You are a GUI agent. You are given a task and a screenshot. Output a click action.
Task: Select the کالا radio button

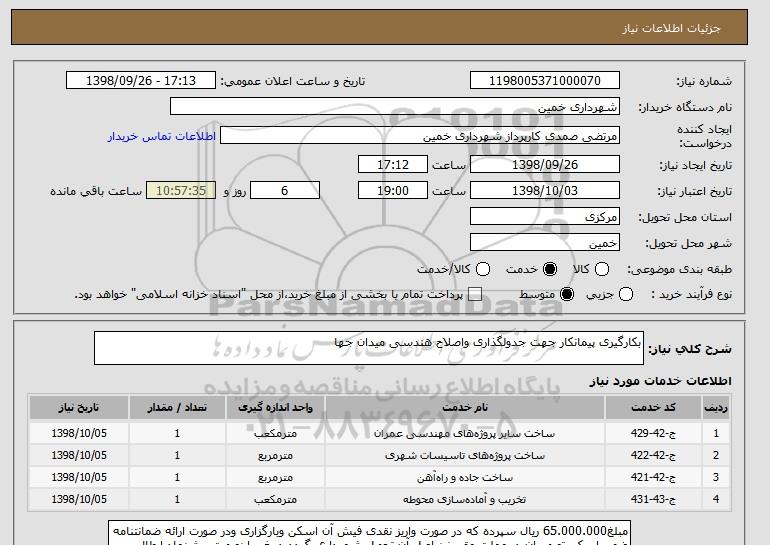pos(602,269)
